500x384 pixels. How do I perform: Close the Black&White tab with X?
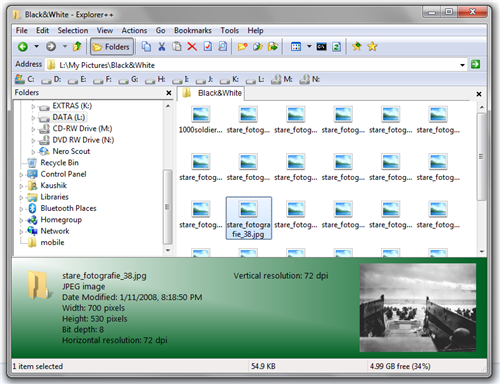[x=479, y=94]
